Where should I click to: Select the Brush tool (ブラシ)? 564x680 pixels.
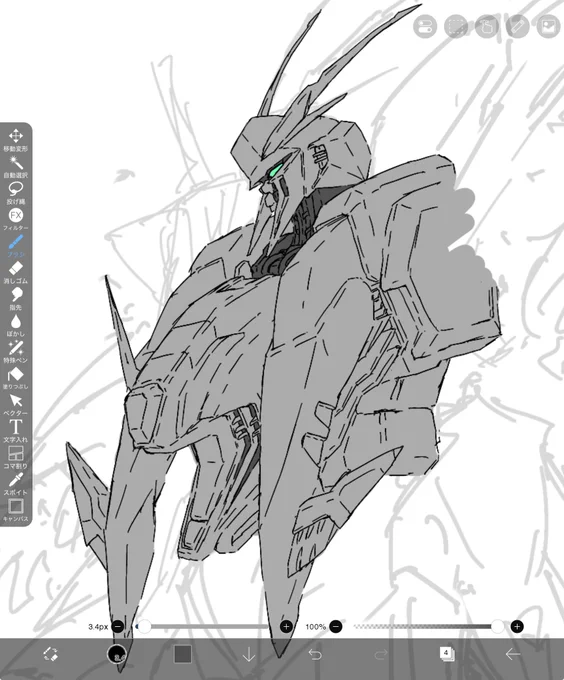click(x=16, y=246)
